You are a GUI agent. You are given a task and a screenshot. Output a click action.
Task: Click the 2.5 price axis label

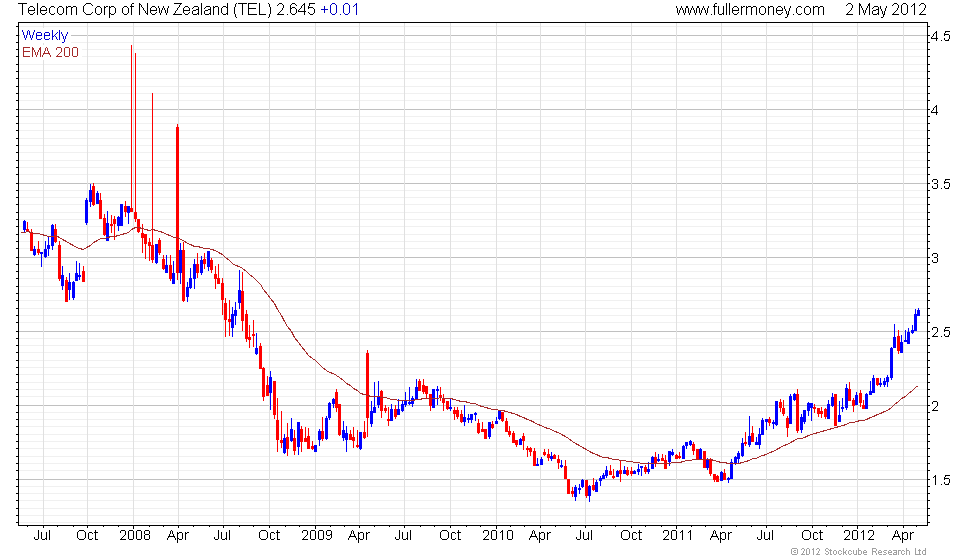[941, 332]
